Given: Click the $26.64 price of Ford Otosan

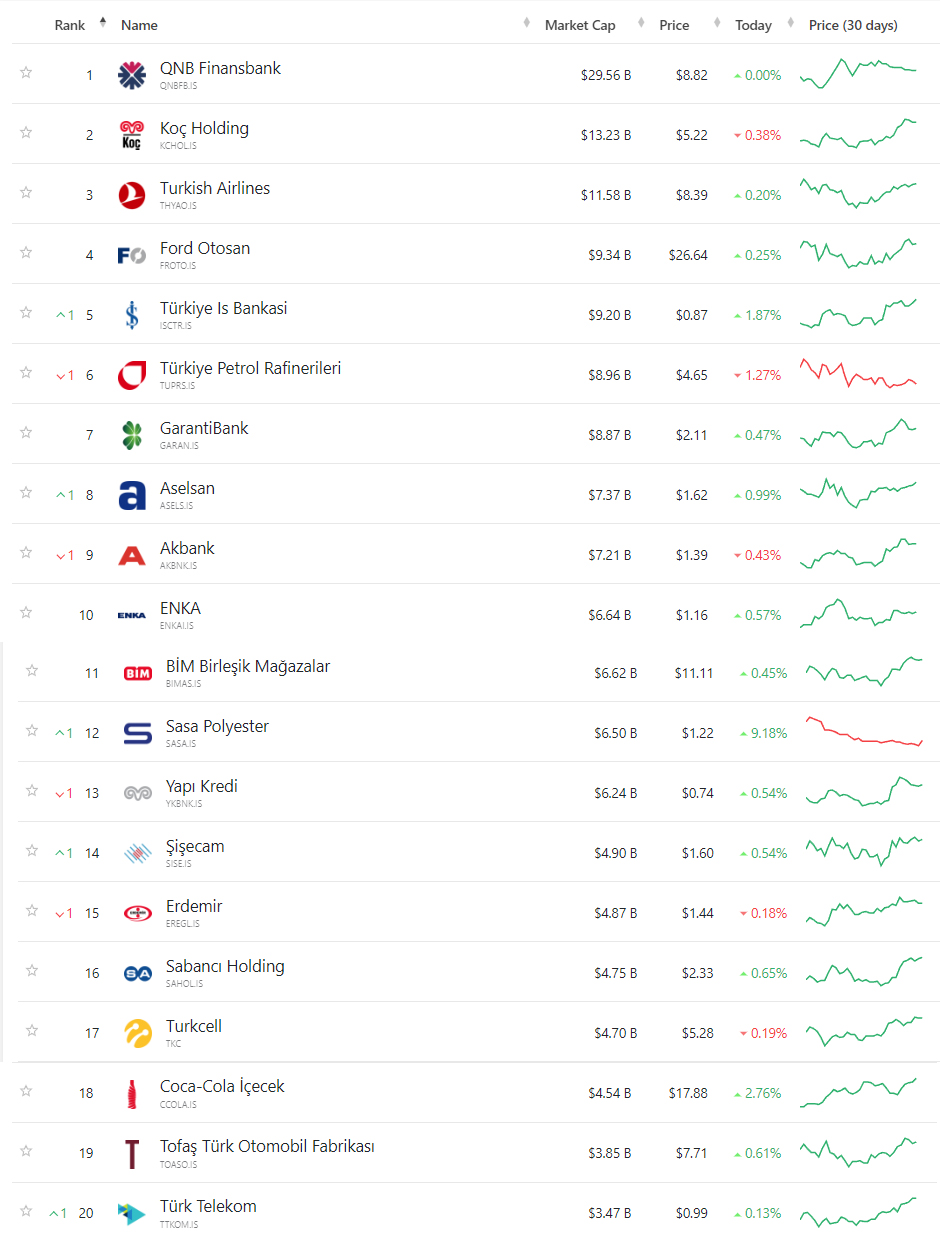Looking at the screenshot, I should 688,255.
